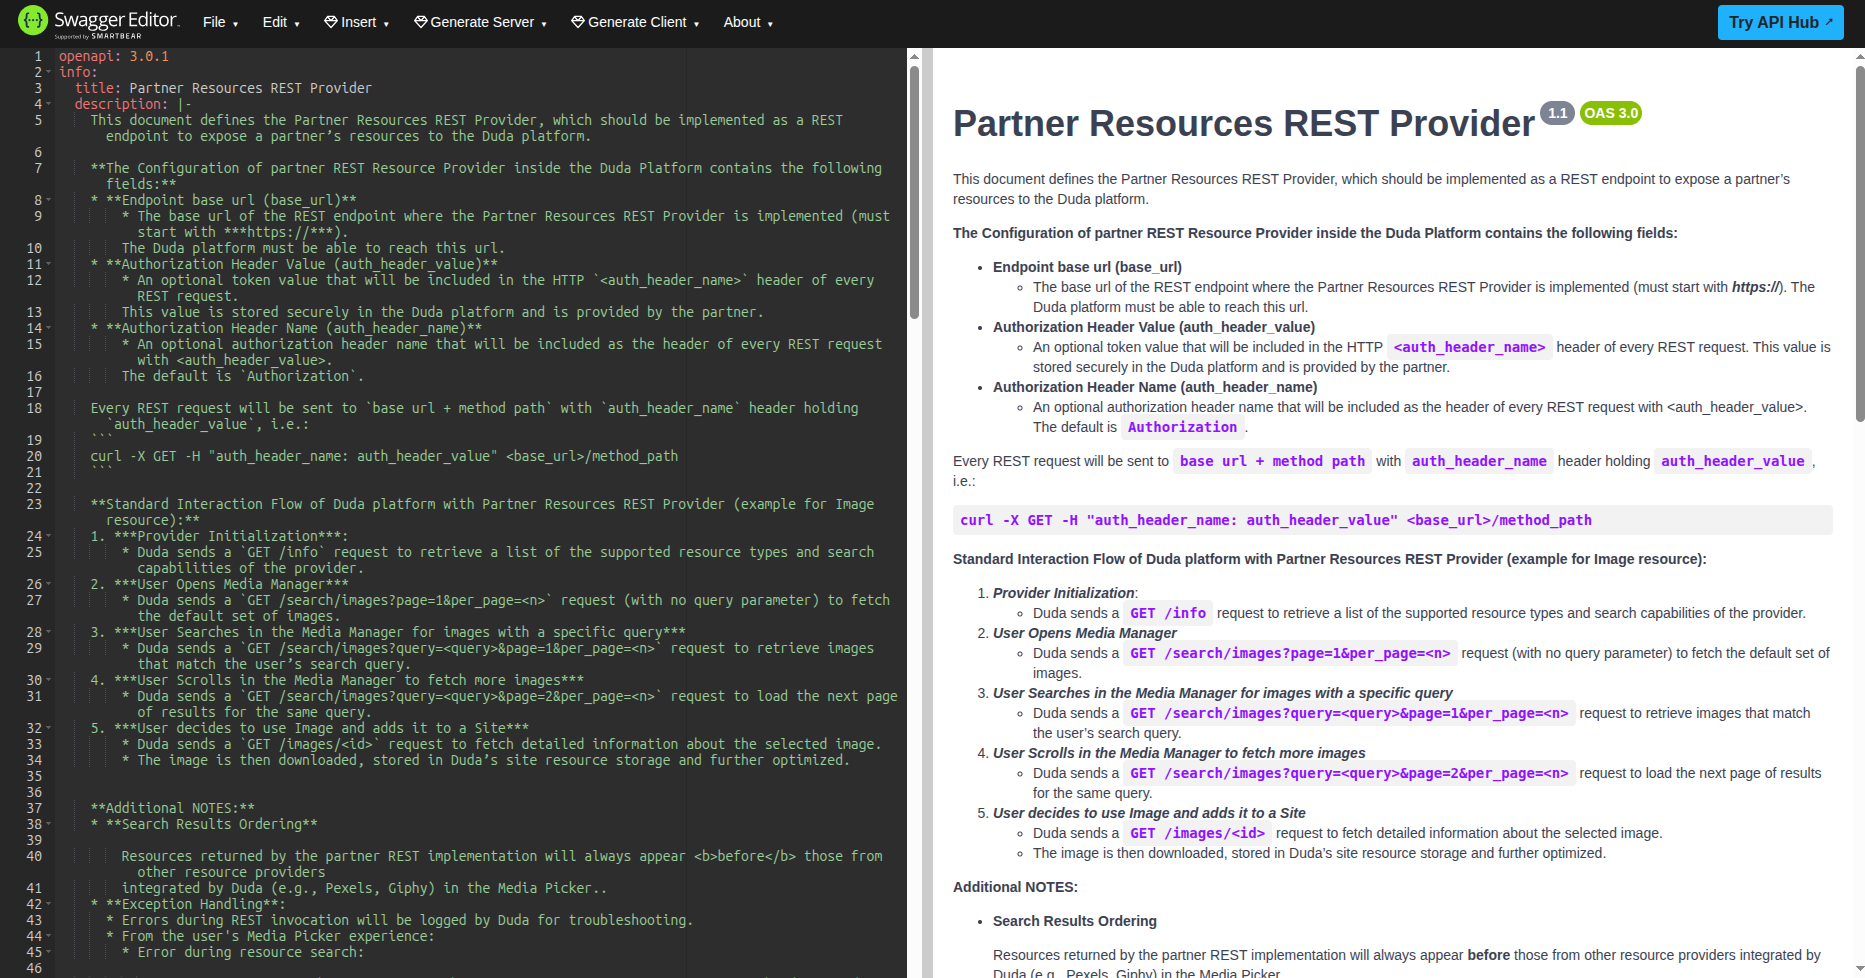Click the 'GET /info' code chip in preview

coord(1168,613)
